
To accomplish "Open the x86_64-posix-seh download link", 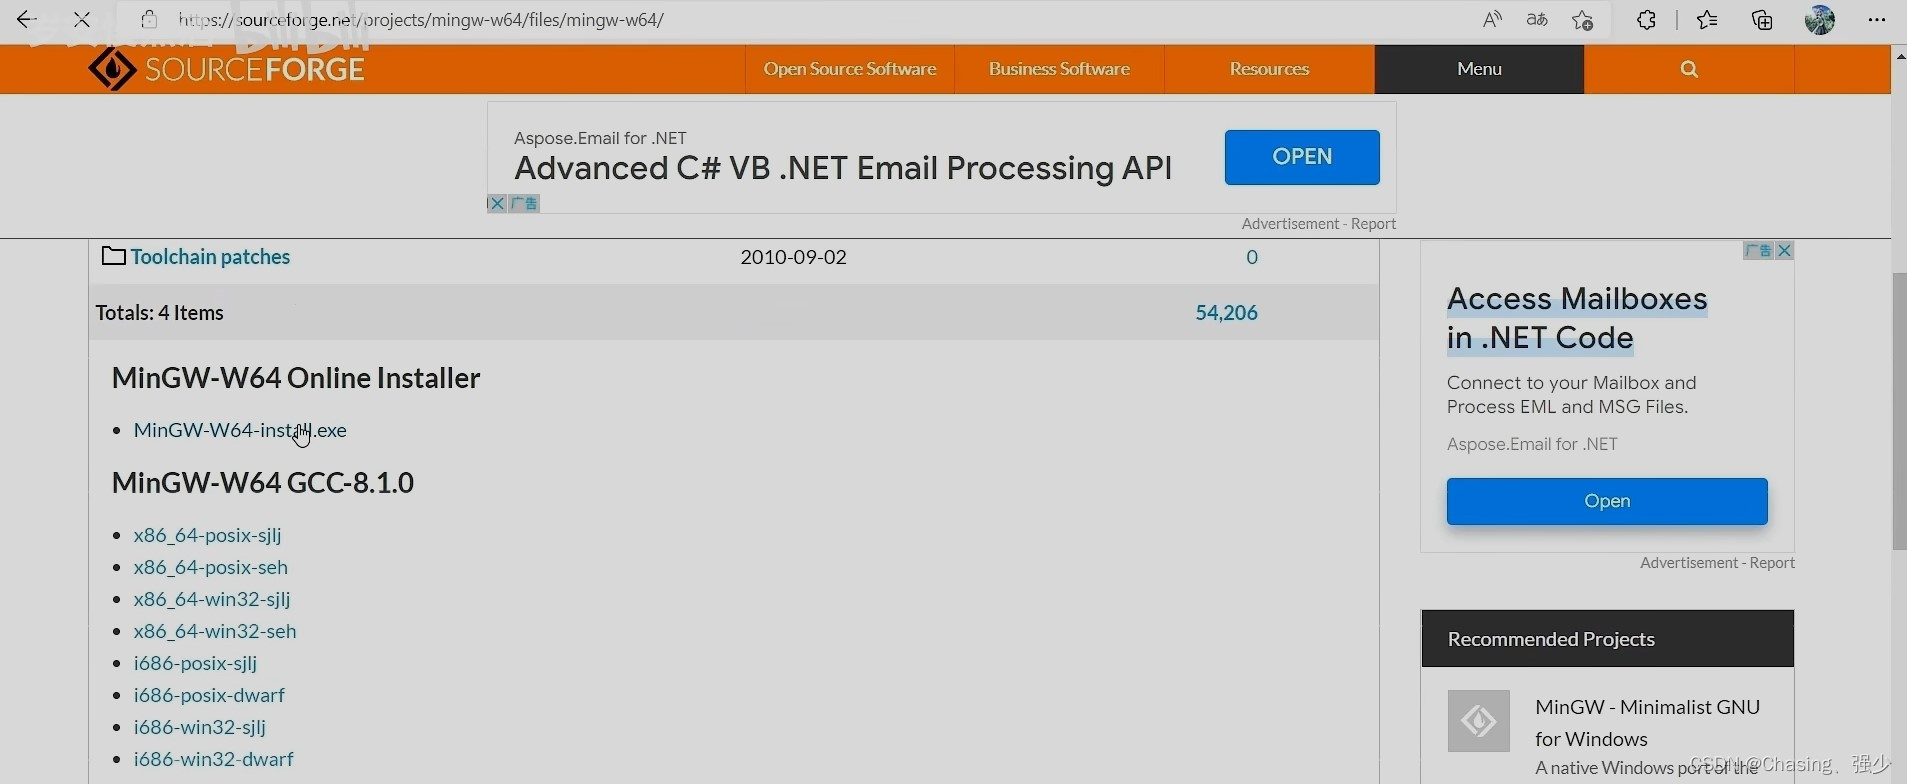I will 211,567.
